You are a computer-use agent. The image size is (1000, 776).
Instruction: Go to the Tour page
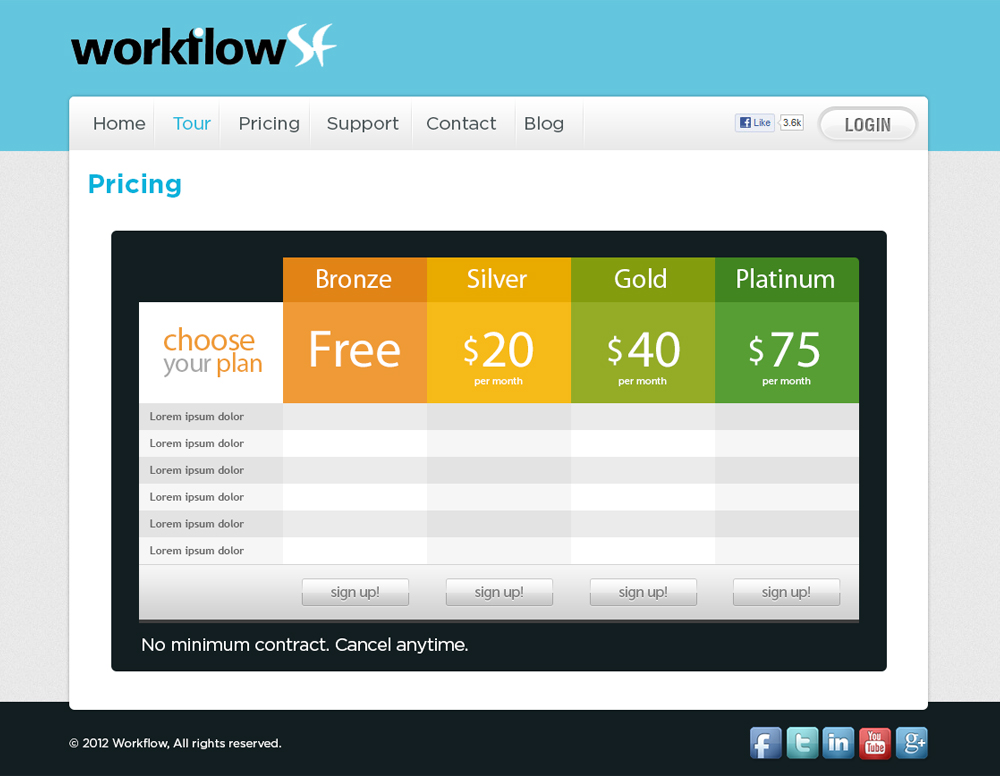(x=192, y=124)
